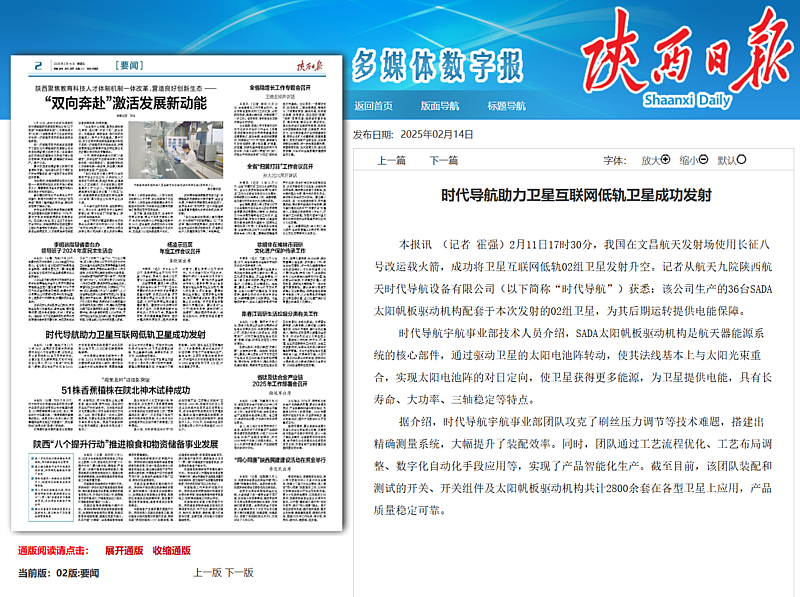This screenshot has width=800, height=597.
Task: Click 收缩通版 to collapse spread
Action: coord(171,551)
